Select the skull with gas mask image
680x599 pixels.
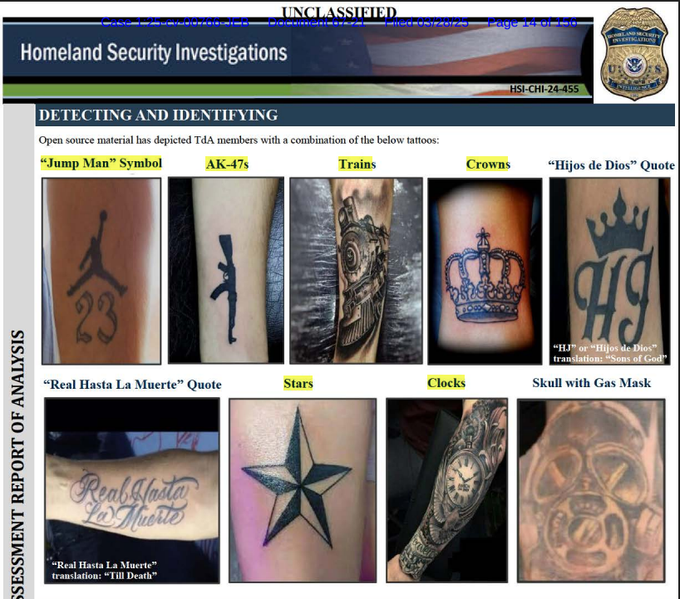click(x=591, y=491)
